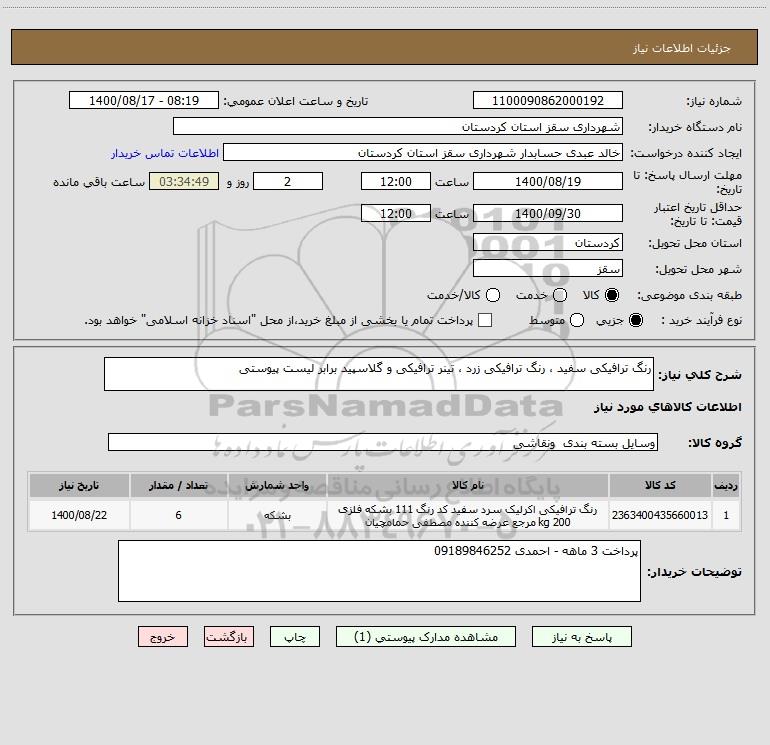
Task: Click the delivery province field کردستان
Action: 548,242
